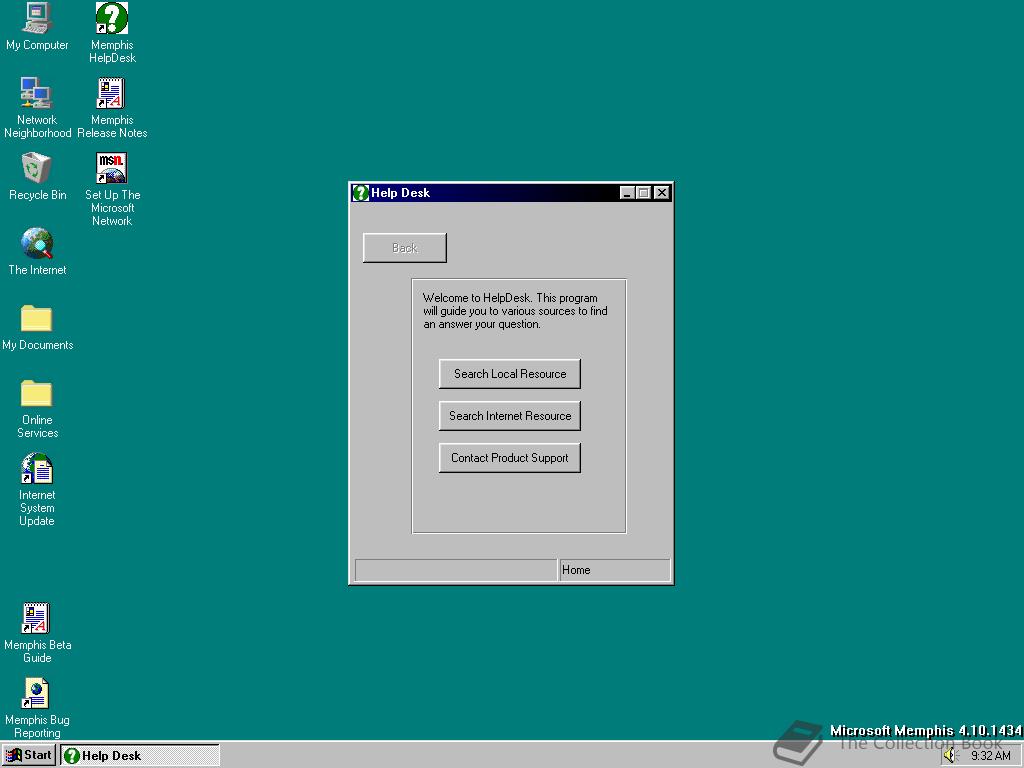The height and width of the screenshot is (768, 1024).
Task: Click the clock showing 9:32 AM
Action: pos(991,756)
